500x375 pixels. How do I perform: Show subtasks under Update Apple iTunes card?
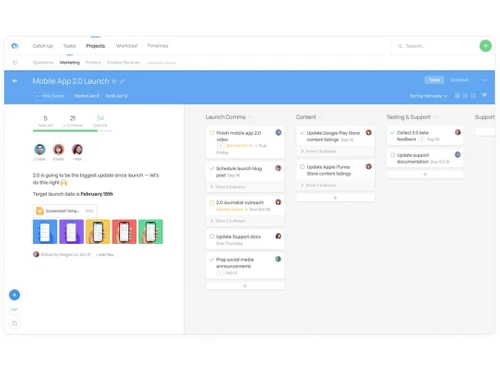click(319, 185)
